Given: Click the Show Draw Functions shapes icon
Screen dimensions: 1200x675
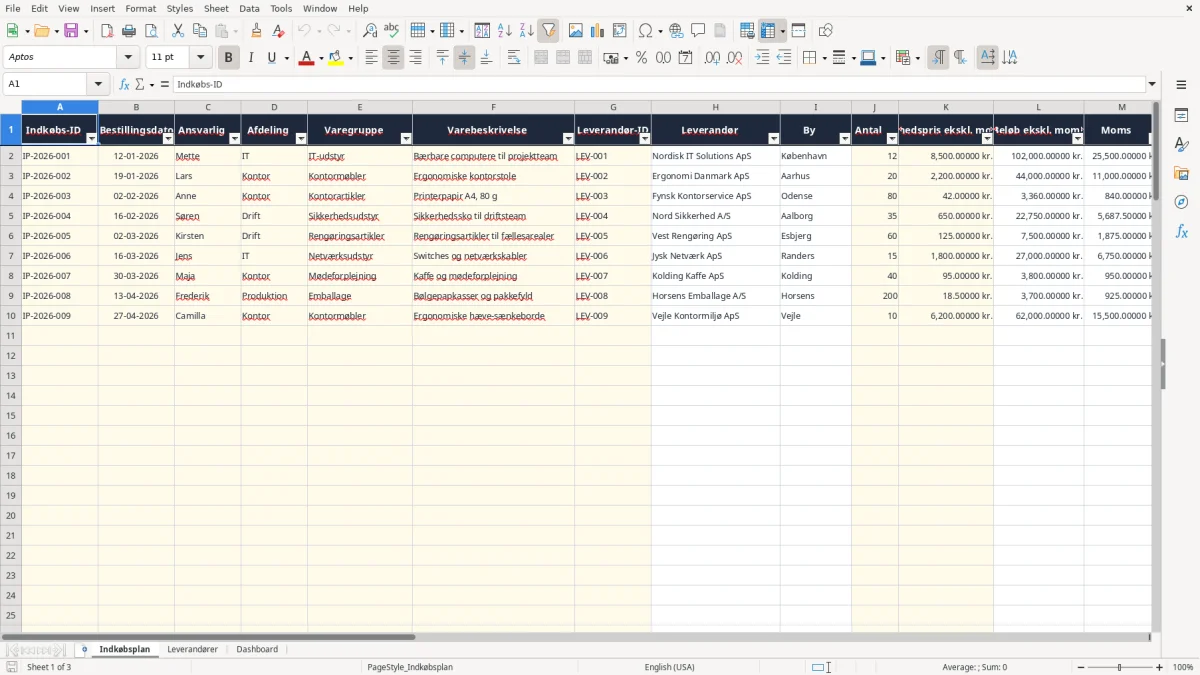Looking at the screenshot, I should pyautogui.click(x=826, y=31).
